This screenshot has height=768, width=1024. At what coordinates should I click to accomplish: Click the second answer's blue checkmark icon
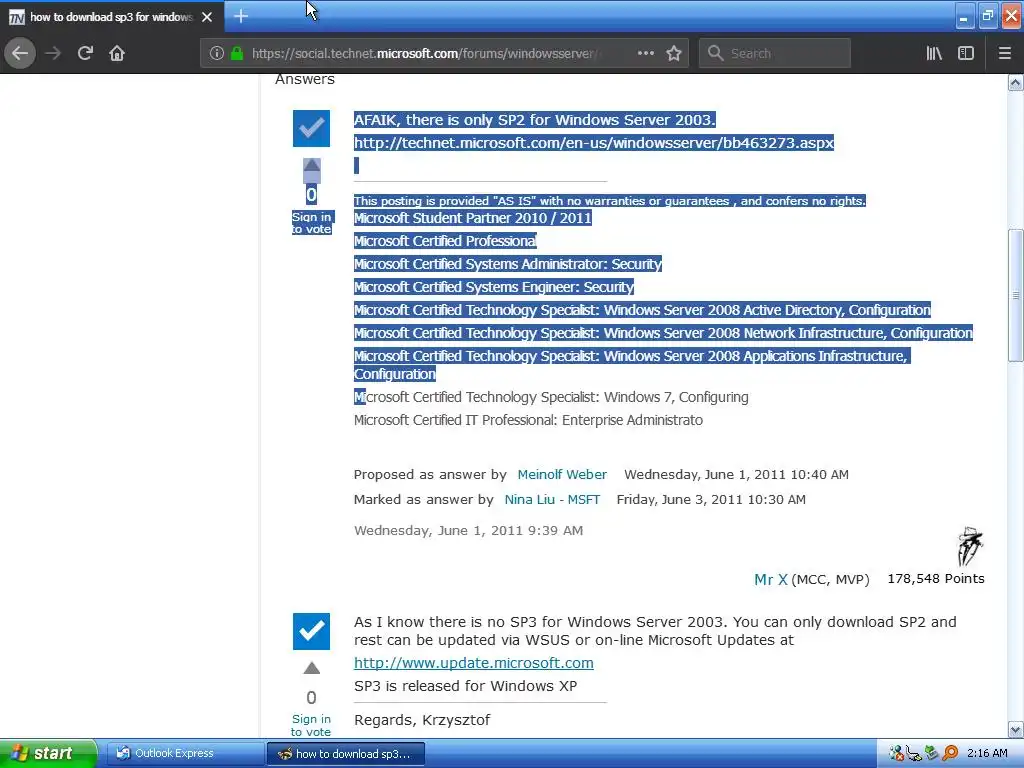(x=312, y=632)
